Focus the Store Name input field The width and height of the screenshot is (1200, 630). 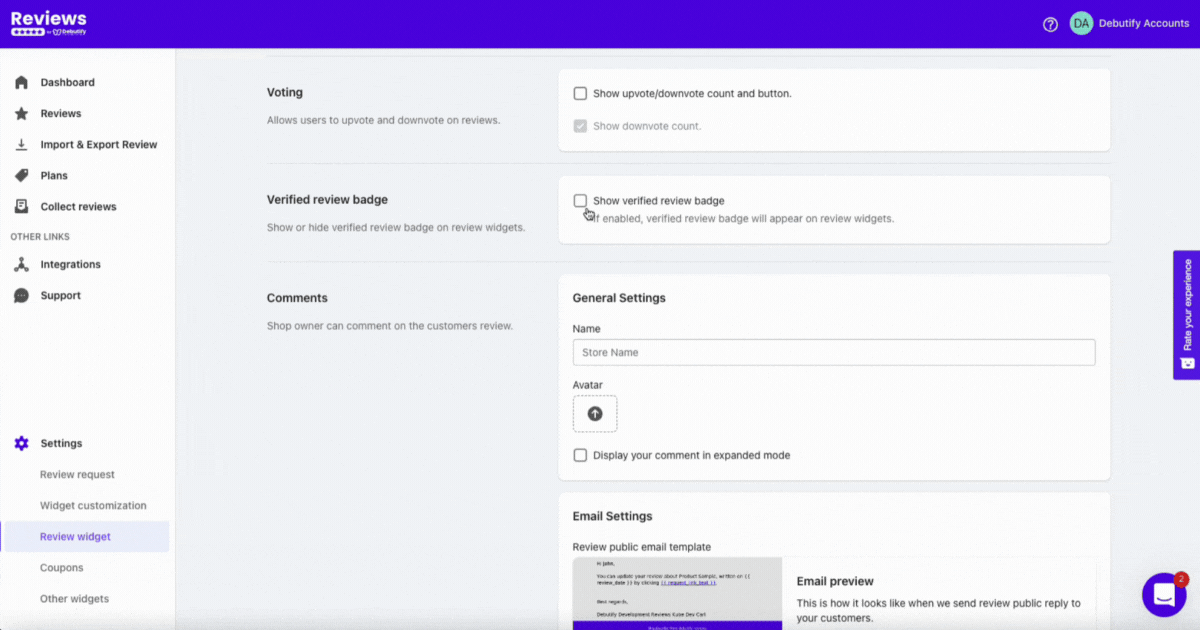coord(834,352)
